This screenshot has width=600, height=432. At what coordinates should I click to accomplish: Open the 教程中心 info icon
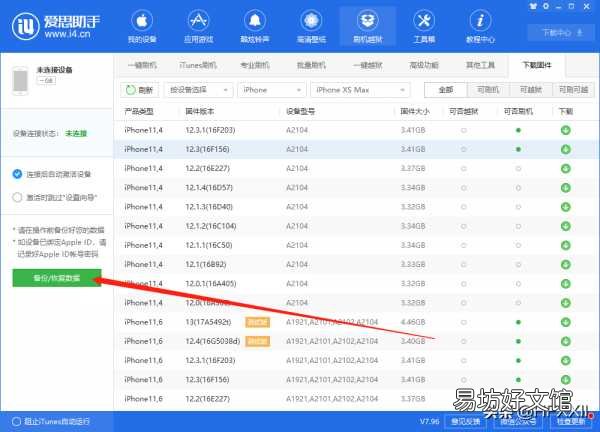(x=480, y=21)
